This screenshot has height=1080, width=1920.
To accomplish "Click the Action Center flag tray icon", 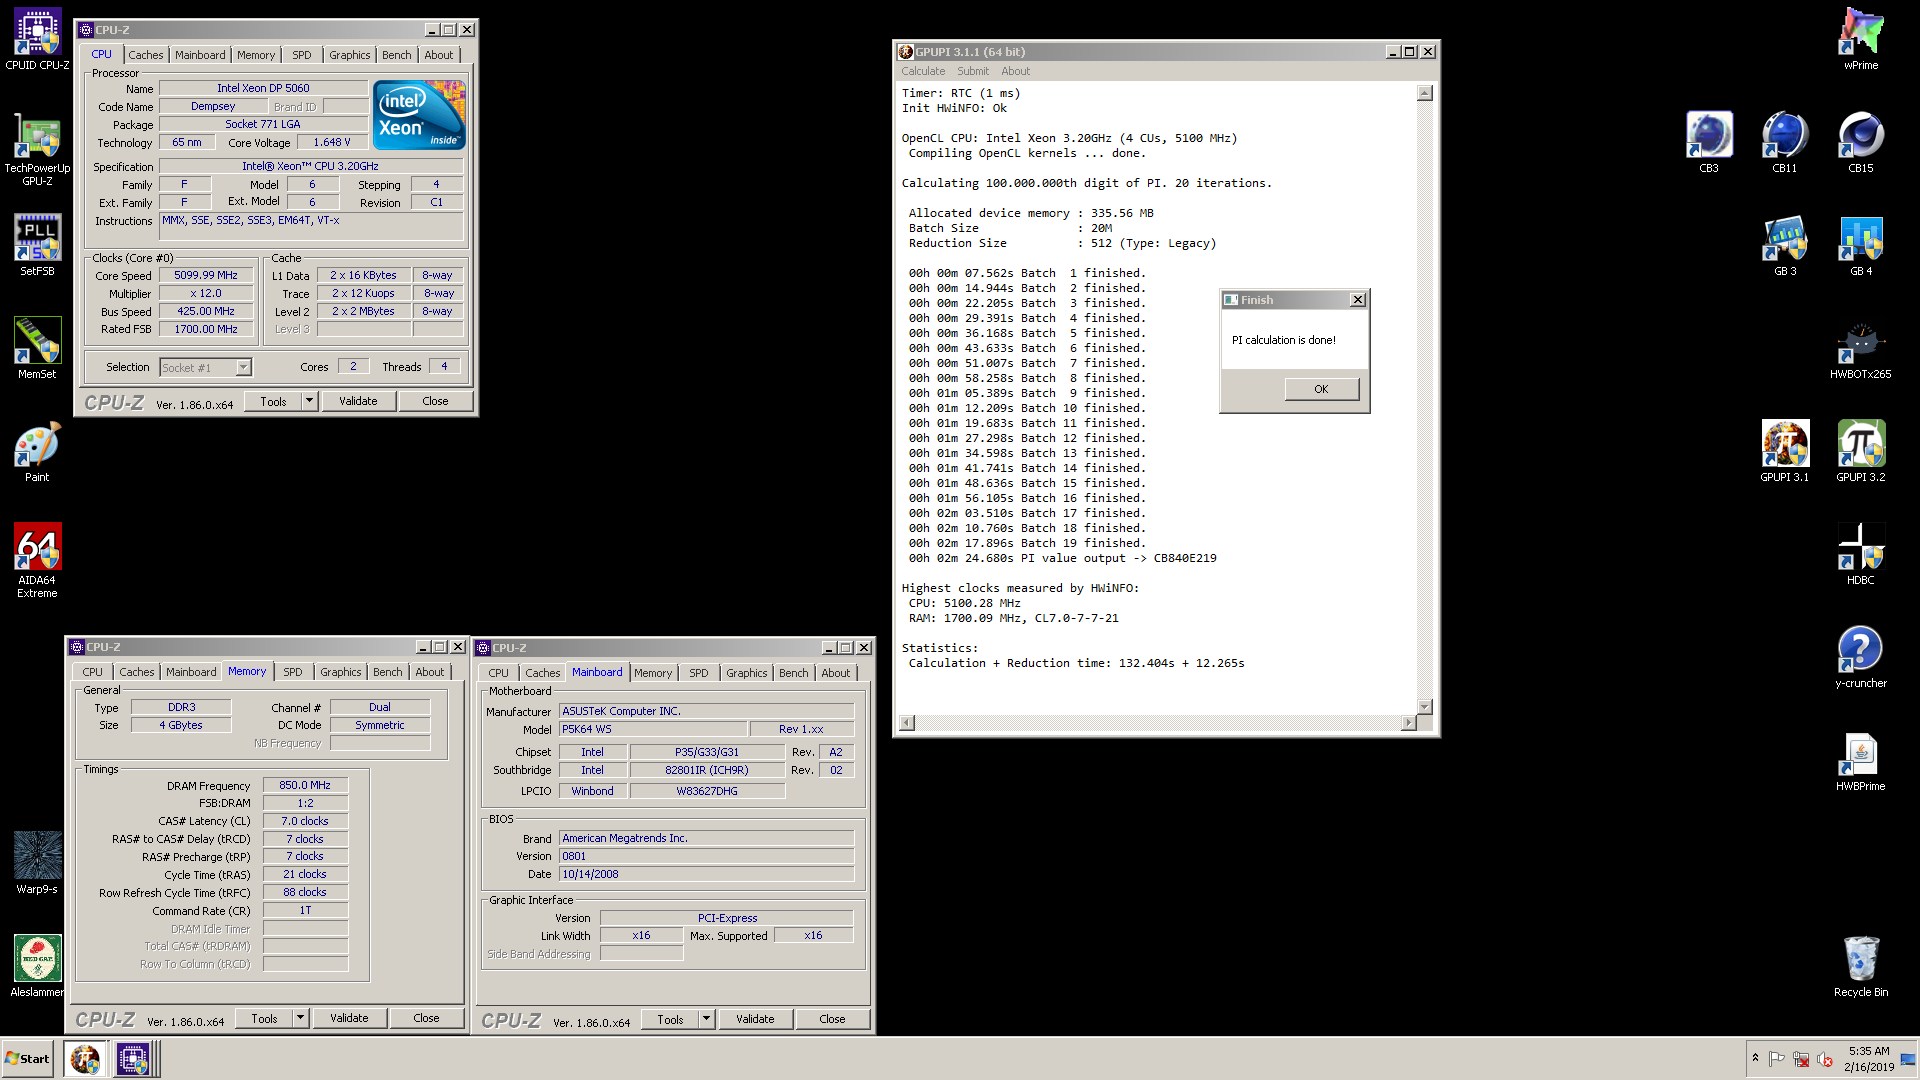I will click(1777, 1059).
